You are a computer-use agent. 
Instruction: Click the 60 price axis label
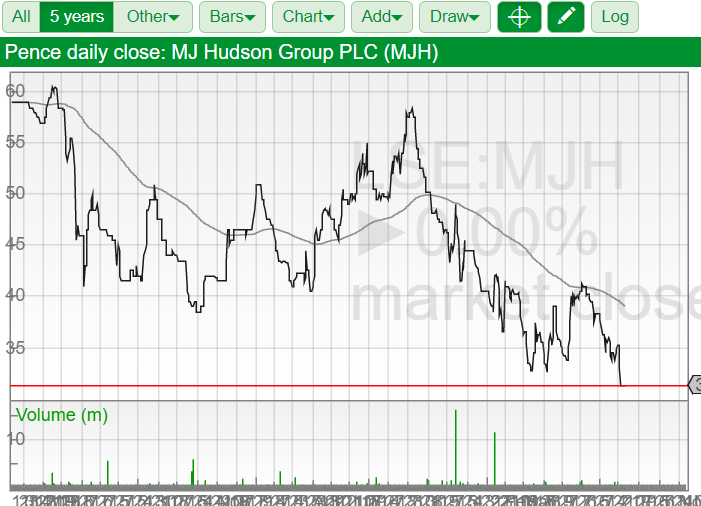tap(15, 91)
